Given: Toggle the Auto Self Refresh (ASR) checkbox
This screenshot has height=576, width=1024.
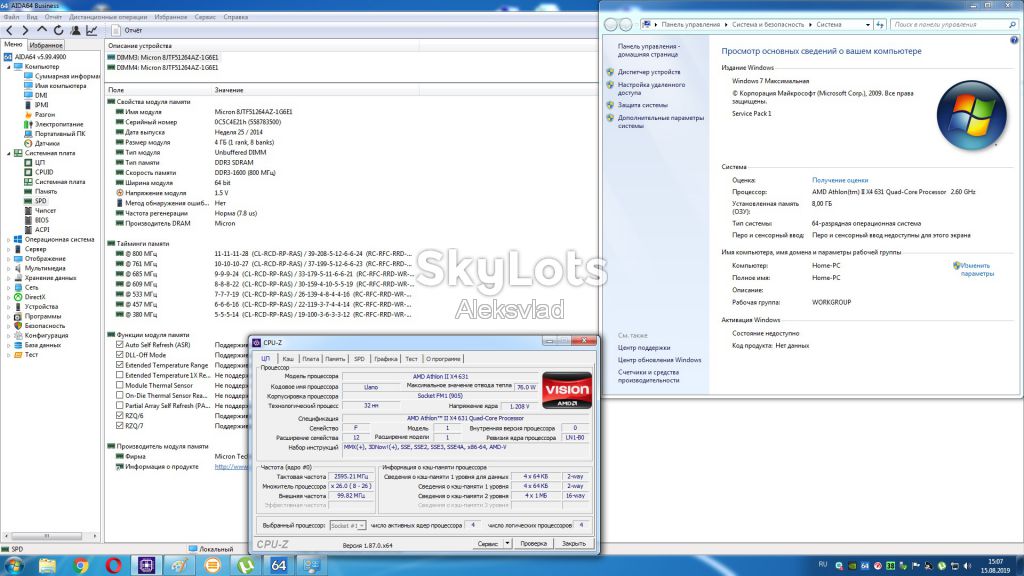Looking at the screenshot, I should [x=120, y=345].
